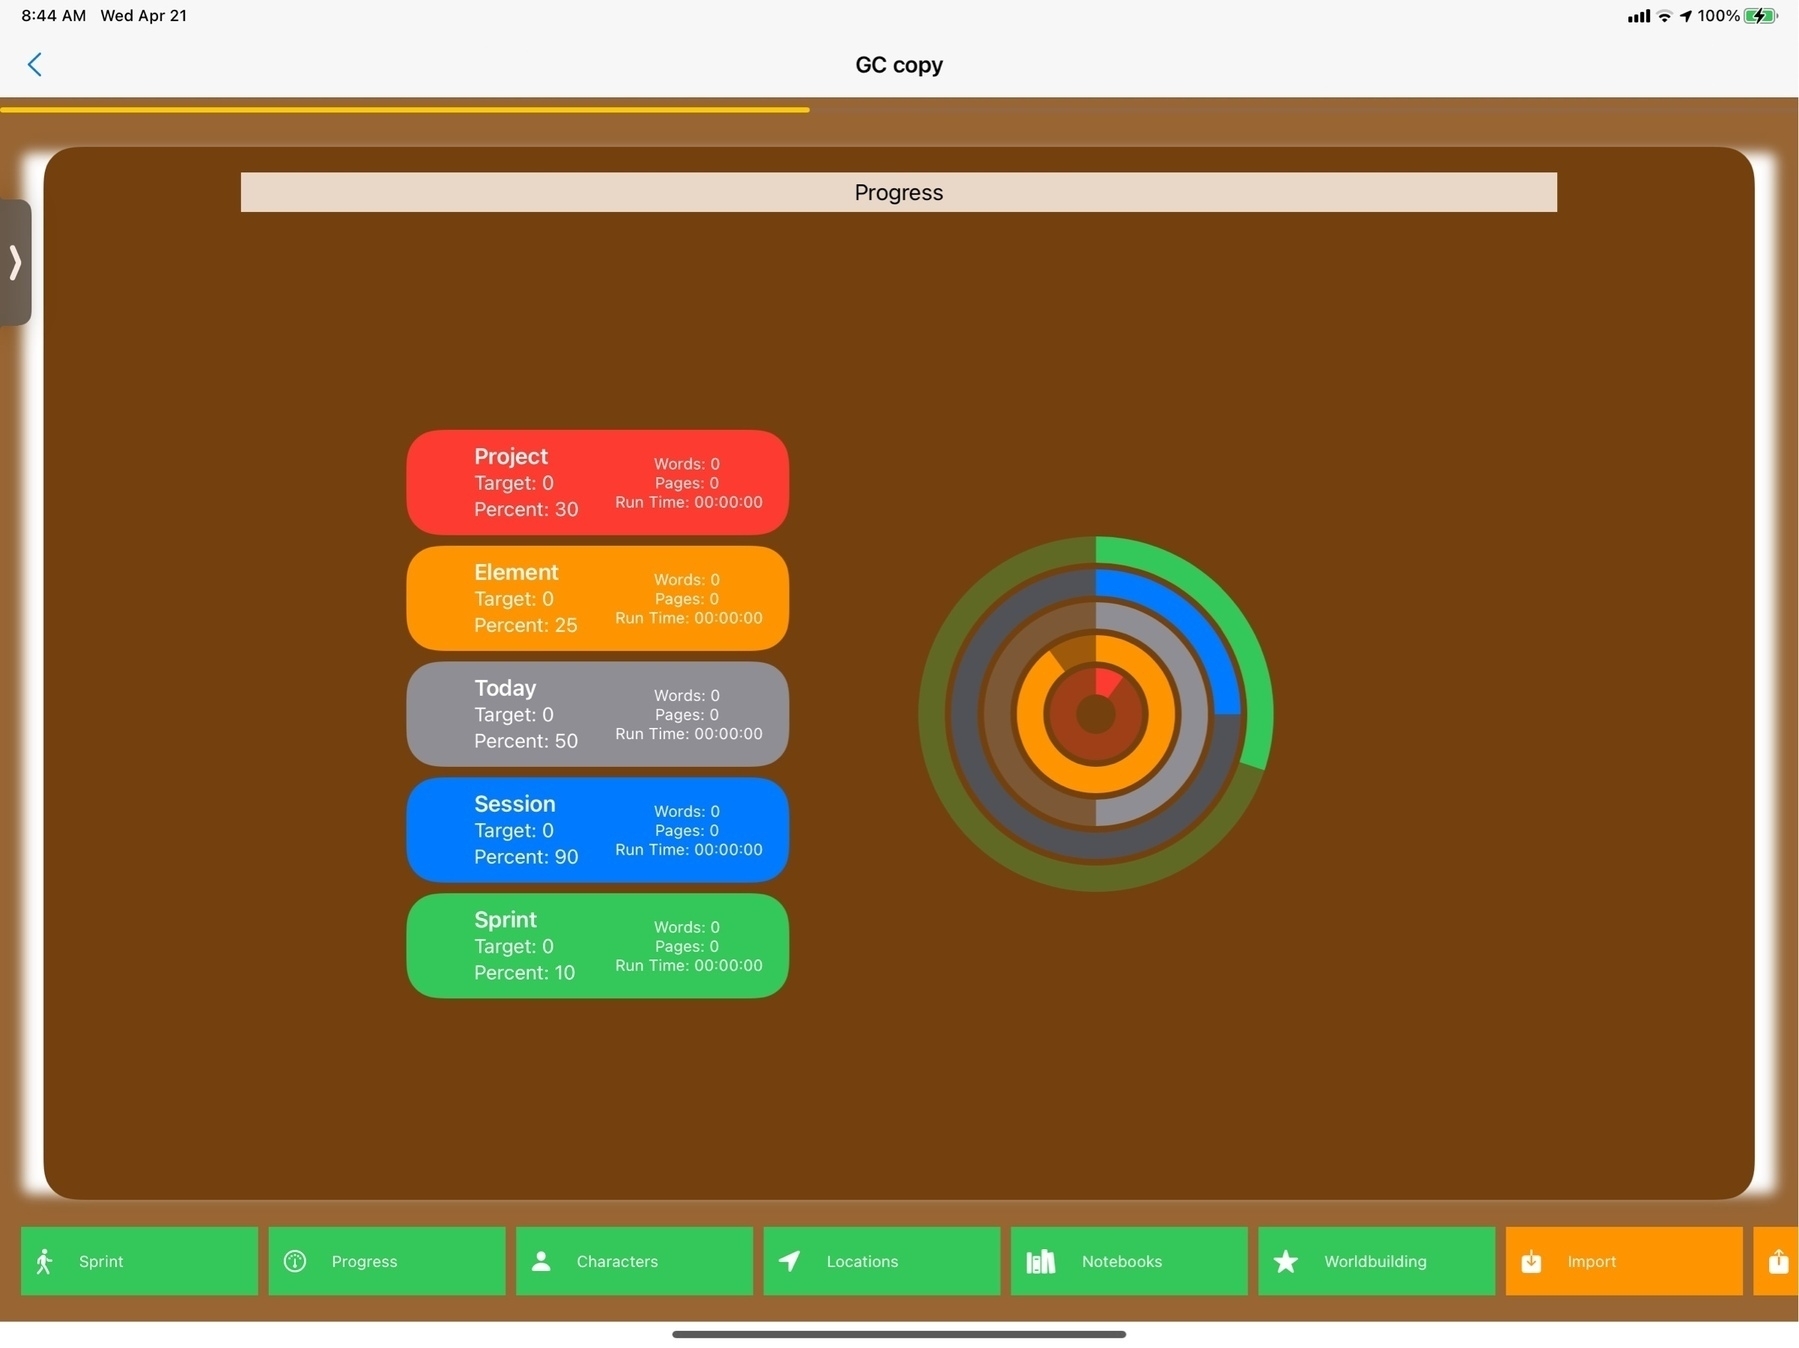Click the battery indicator in status bar
Image resolution: width=1799 pixels, height=1348 pixels.
pyautogui.click(x=1759, y=16)
